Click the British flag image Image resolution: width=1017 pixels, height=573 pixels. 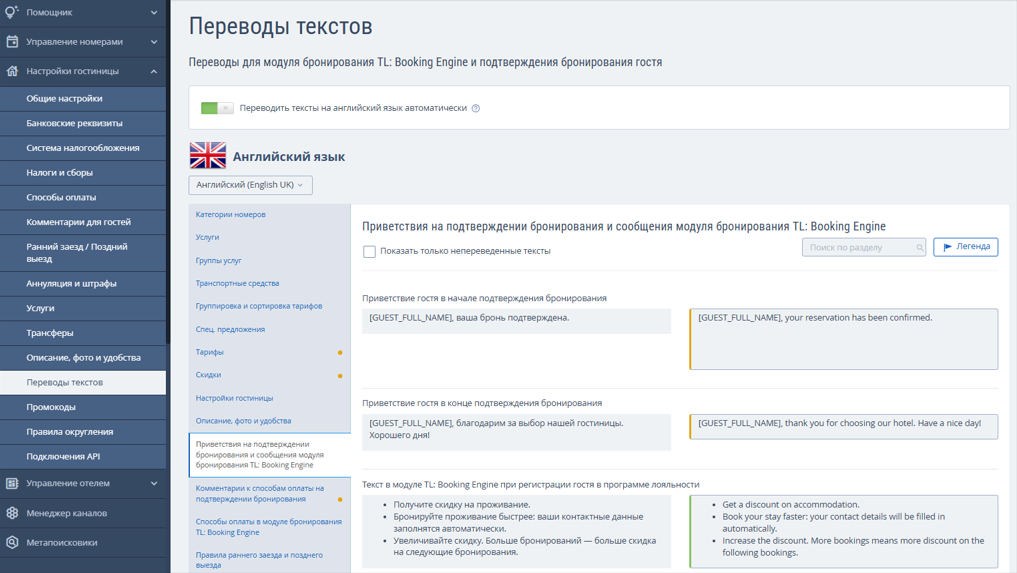click(208, 156)
